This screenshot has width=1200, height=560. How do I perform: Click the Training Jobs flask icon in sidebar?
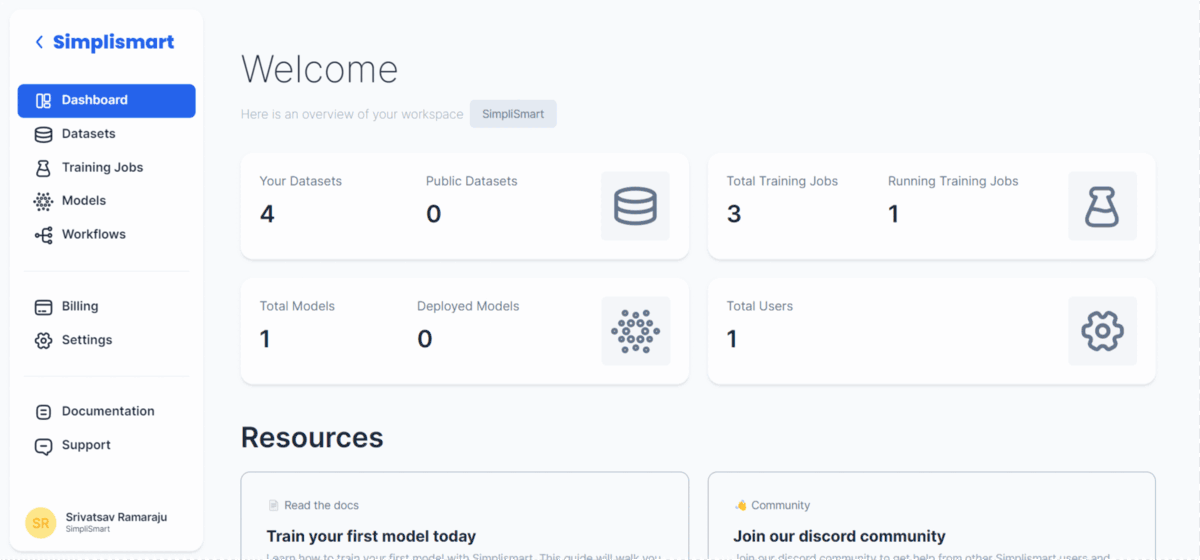(43, 168)
